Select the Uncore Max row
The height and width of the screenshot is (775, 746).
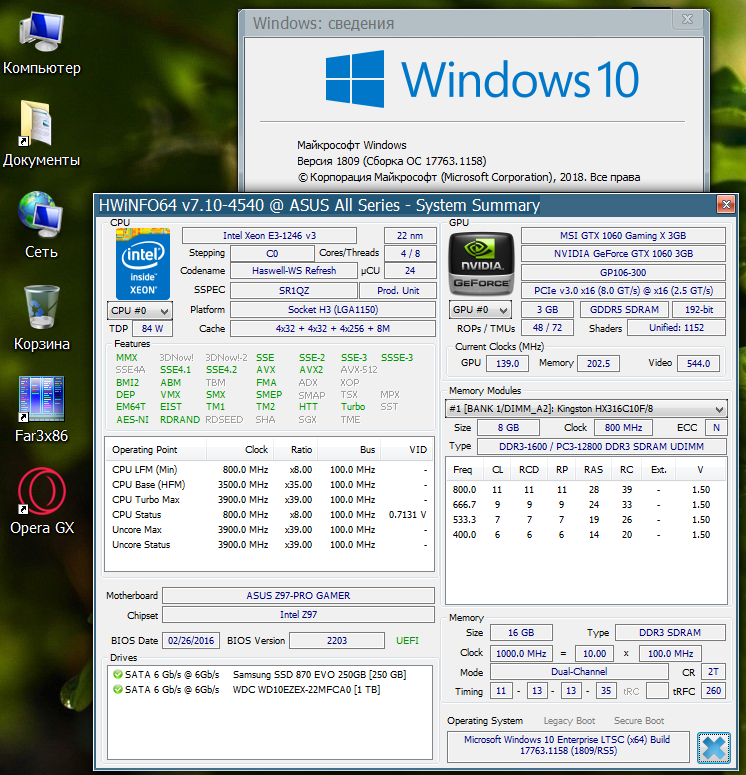269,529
